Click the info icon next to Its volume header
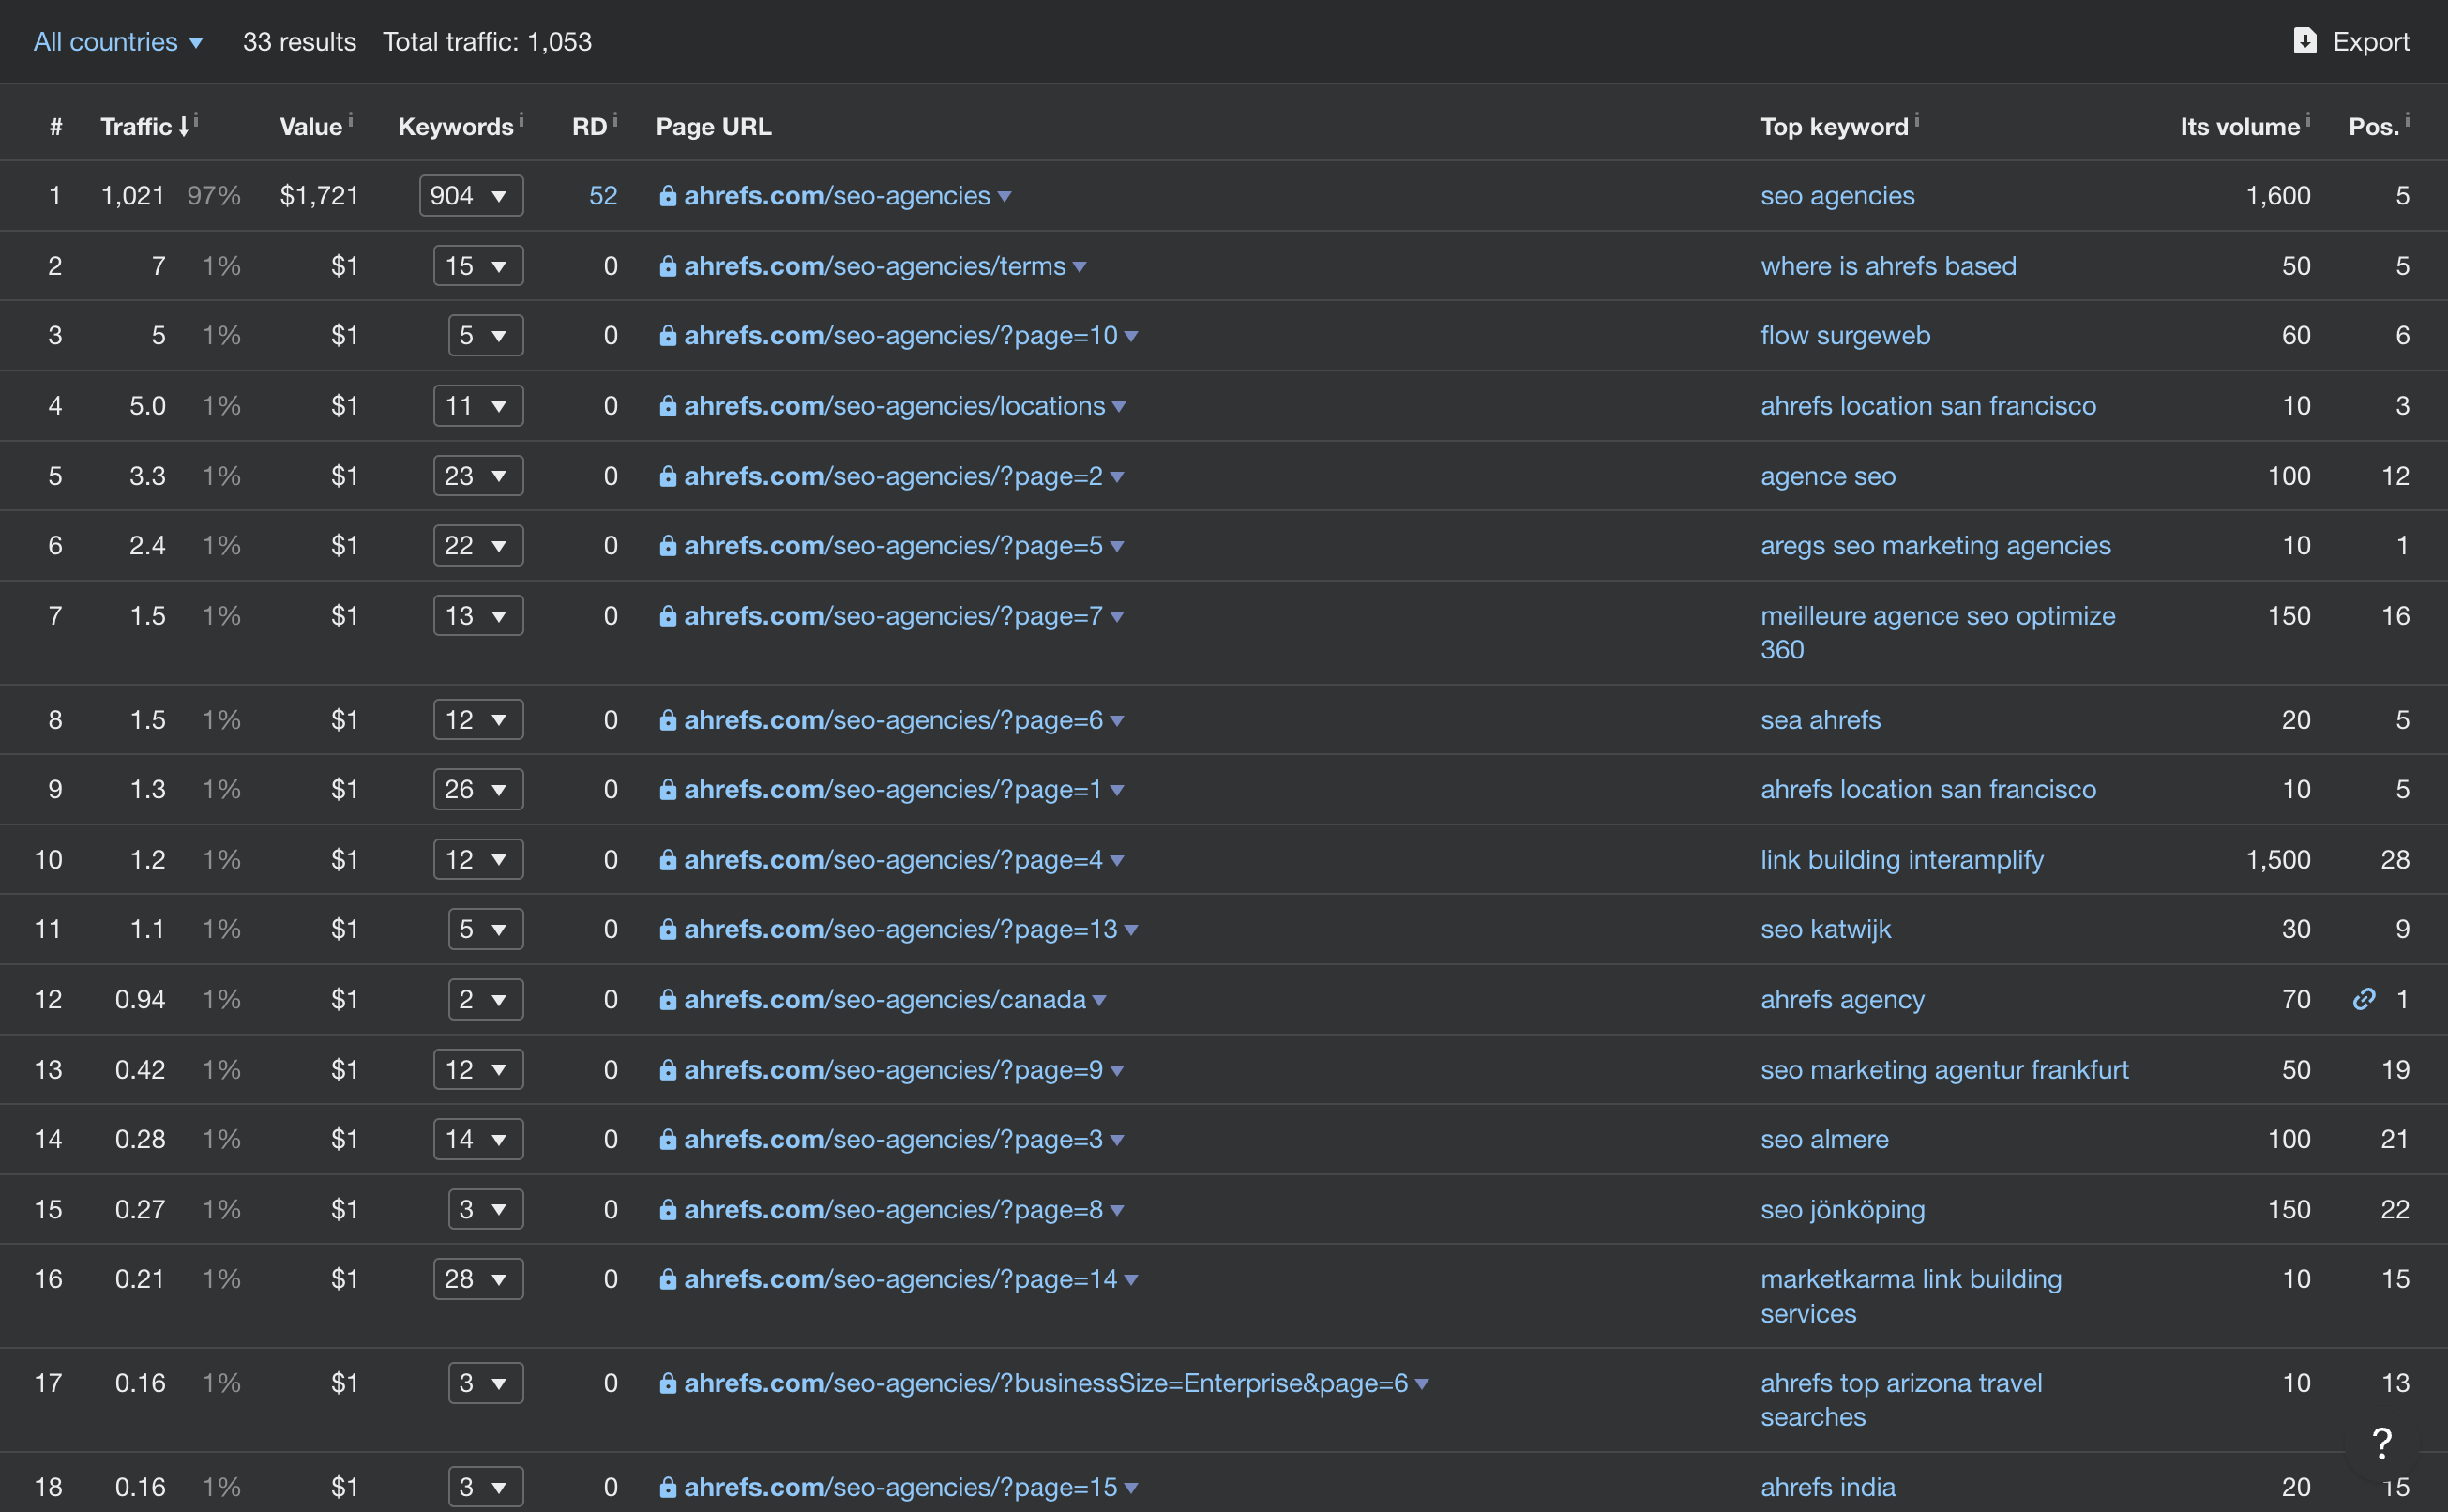The width and height of the screenshot is (2448, 1512). pyautogui.click(x=2307, y=120)
